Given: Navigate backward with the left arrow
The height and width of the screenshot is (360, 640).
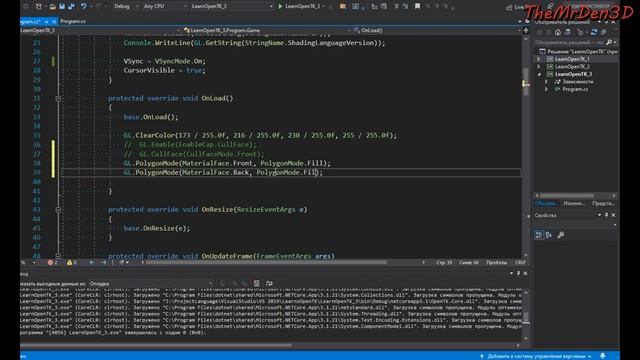Looking at the screenshot, I should pos(92,262).
